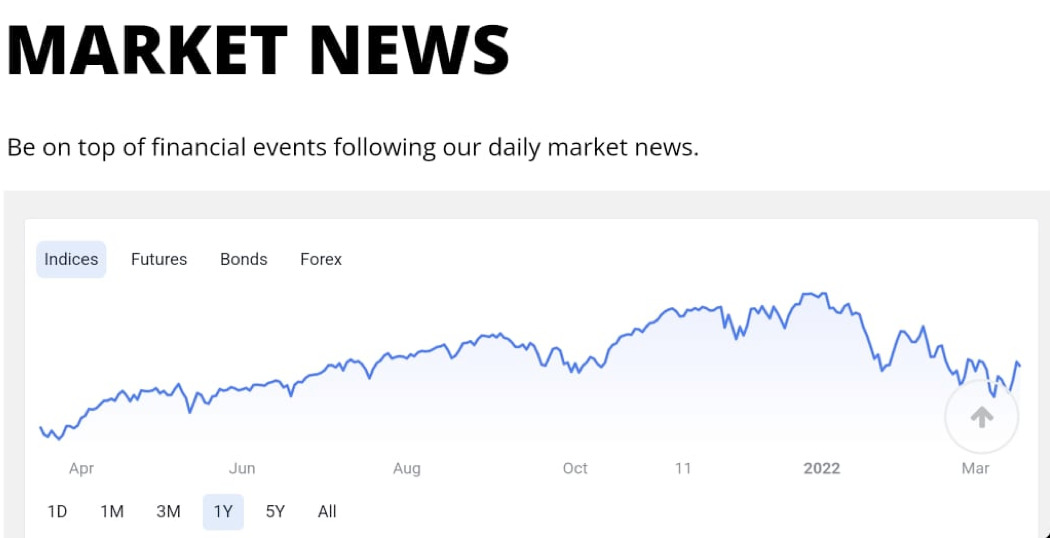Open the Futures tab
Viewport: 1050px width, 538px height.
pyautogui.click(x=159, y=259)
